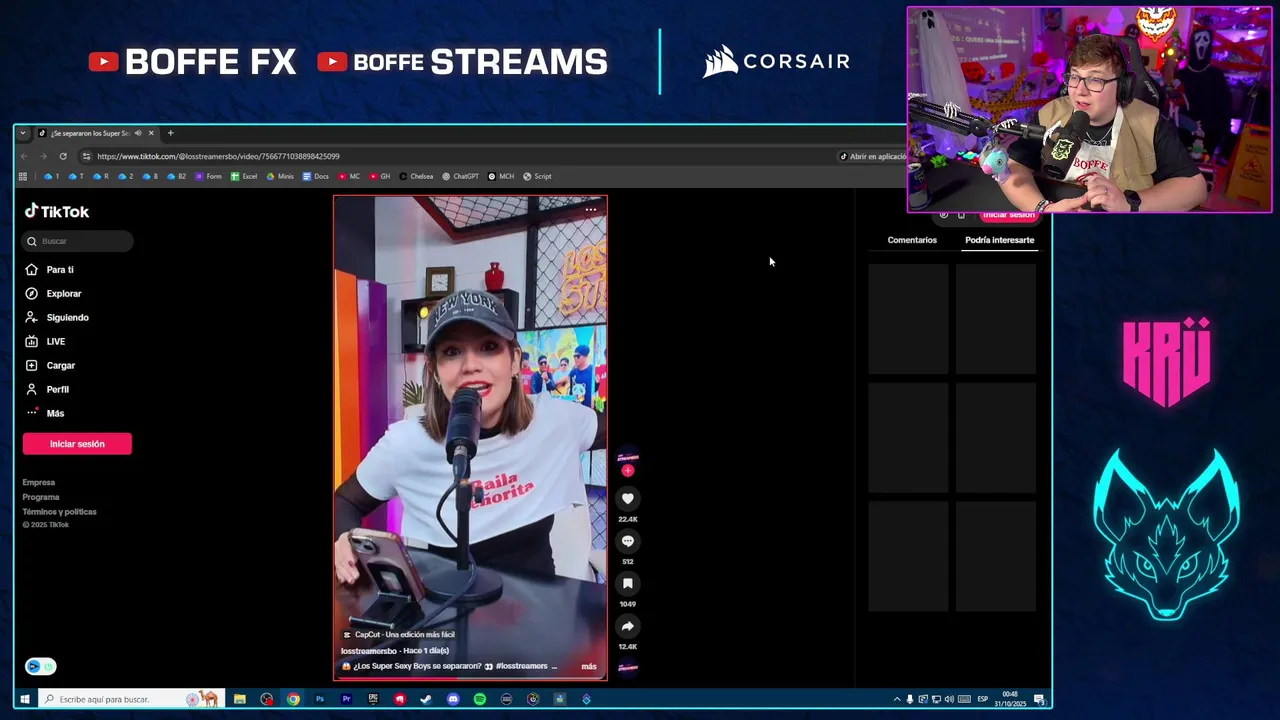This screenshot has width=1280, height=720.
Task: Open the Minis Drive bookmark
Action: pyautogui.click(x=280, y=176)
